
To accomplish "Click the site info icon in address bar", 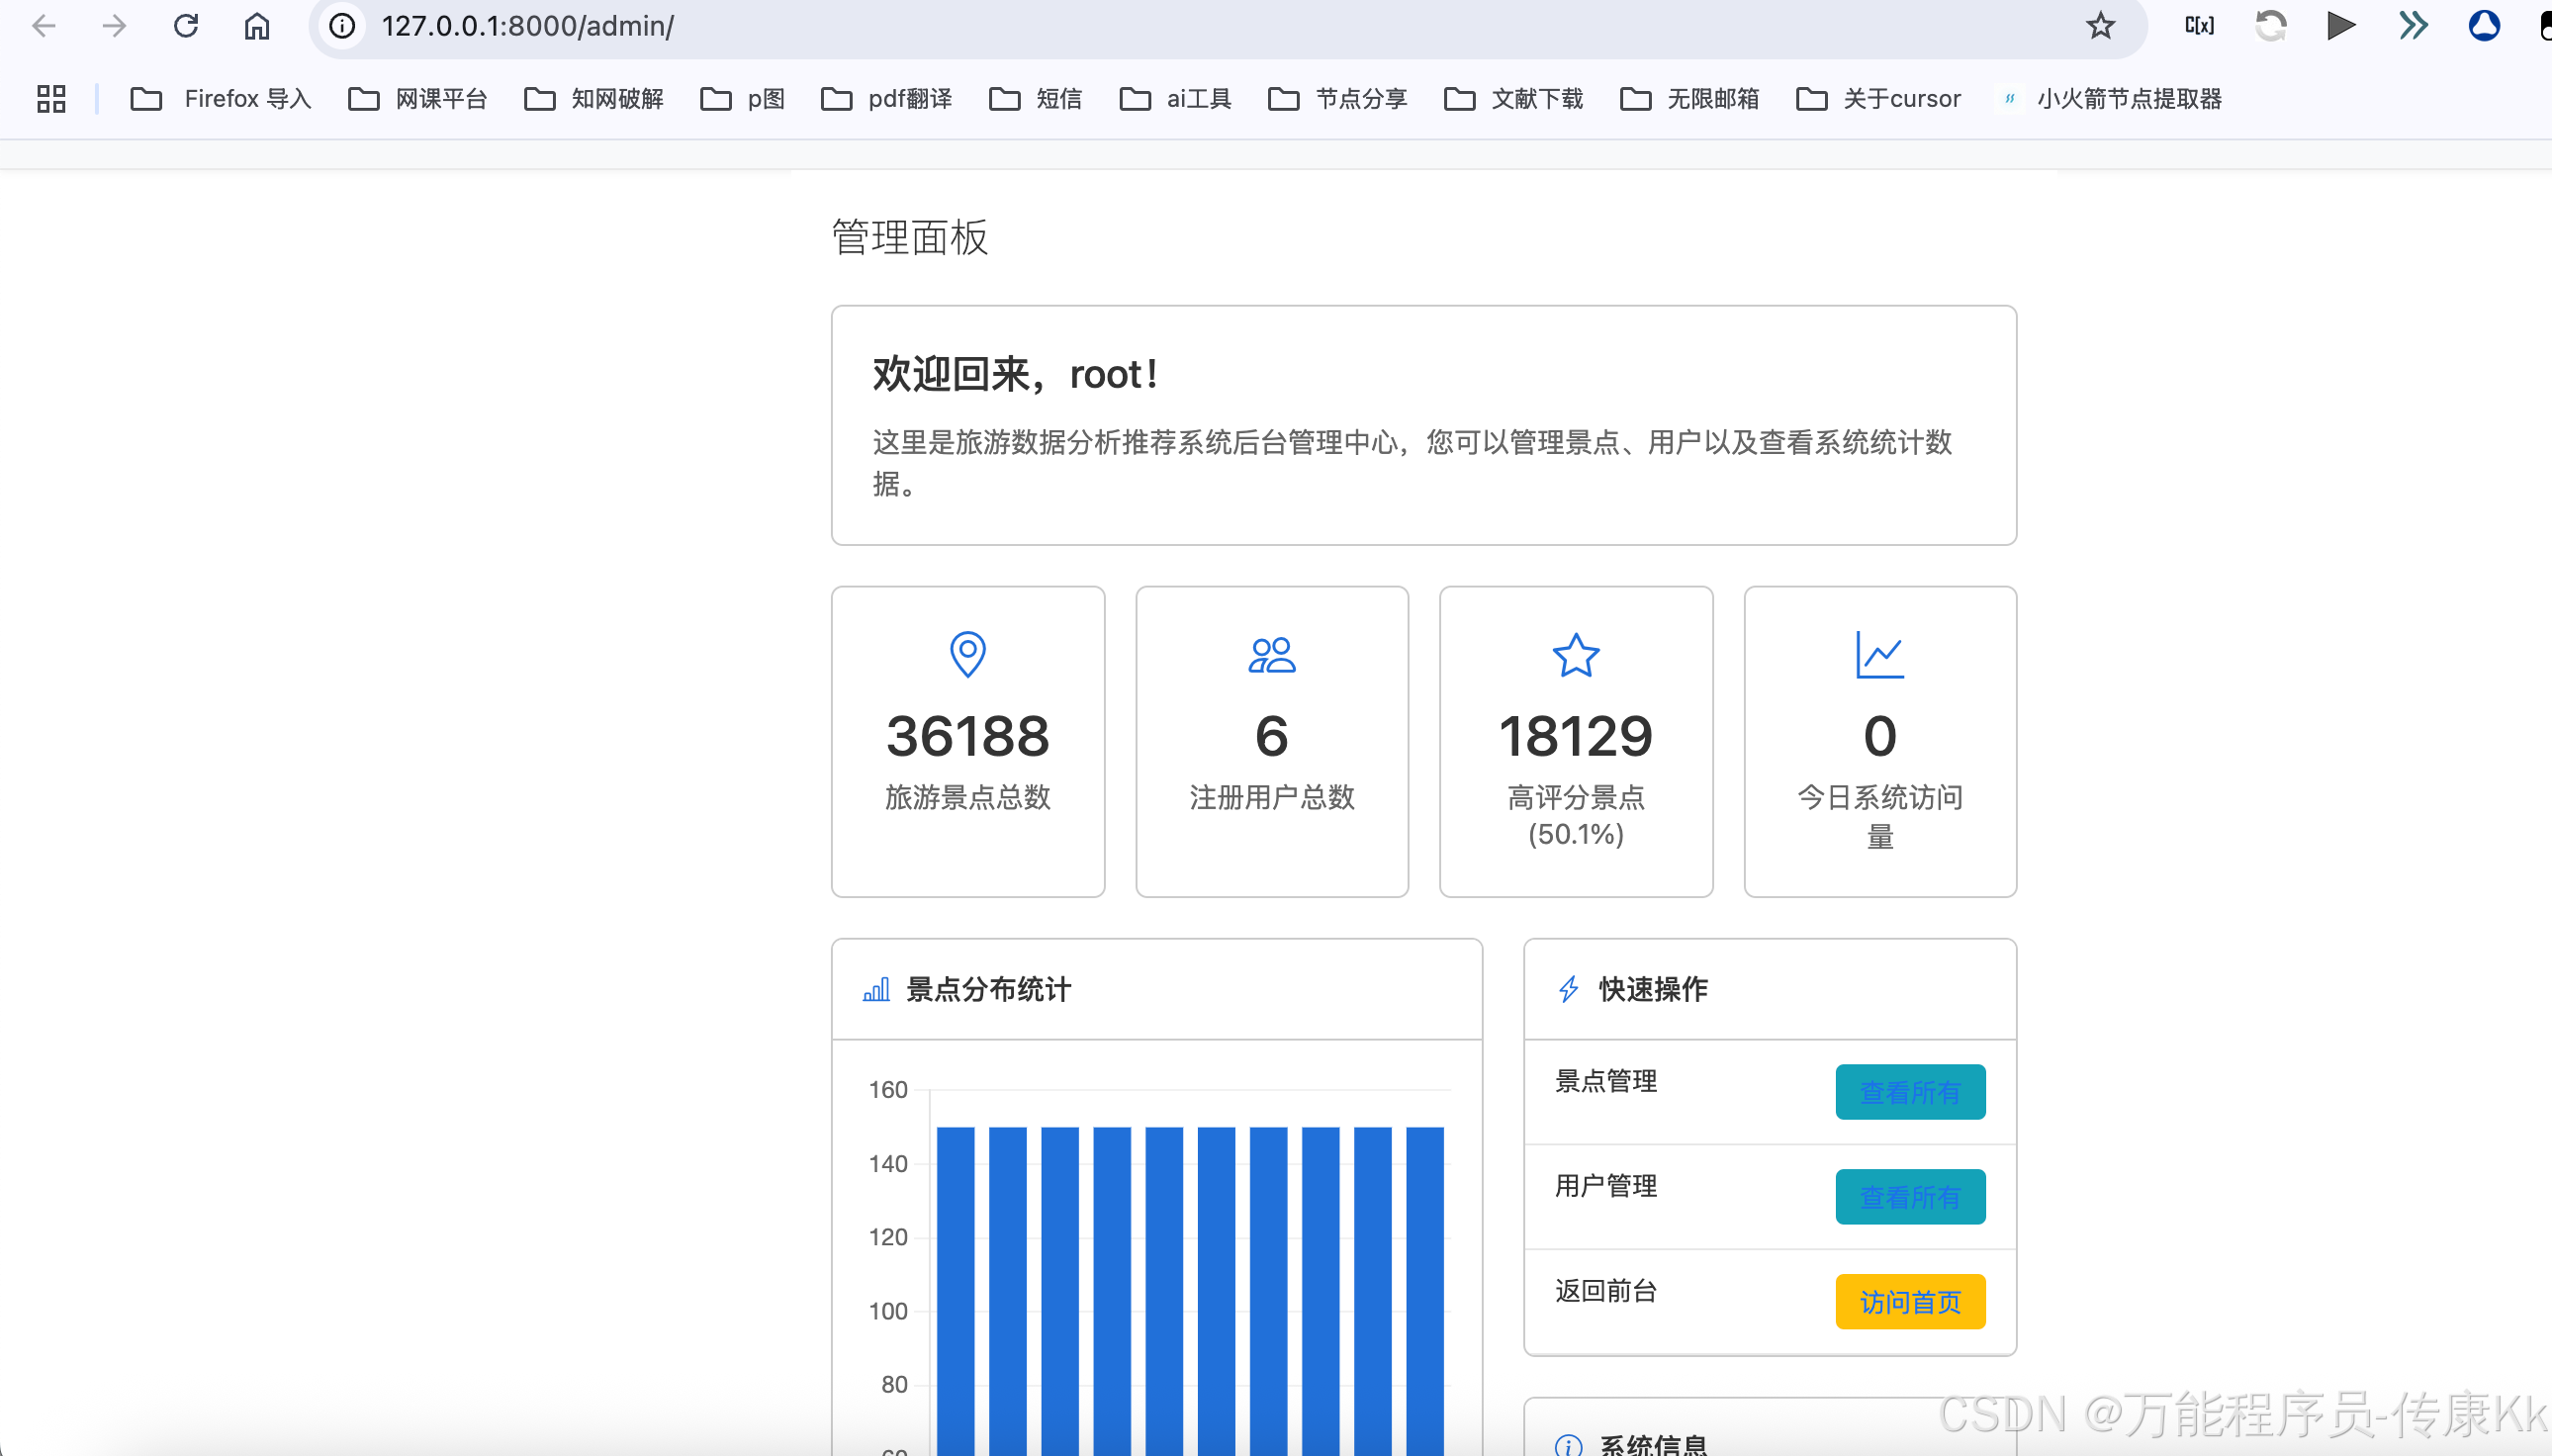I will [342, 26].
